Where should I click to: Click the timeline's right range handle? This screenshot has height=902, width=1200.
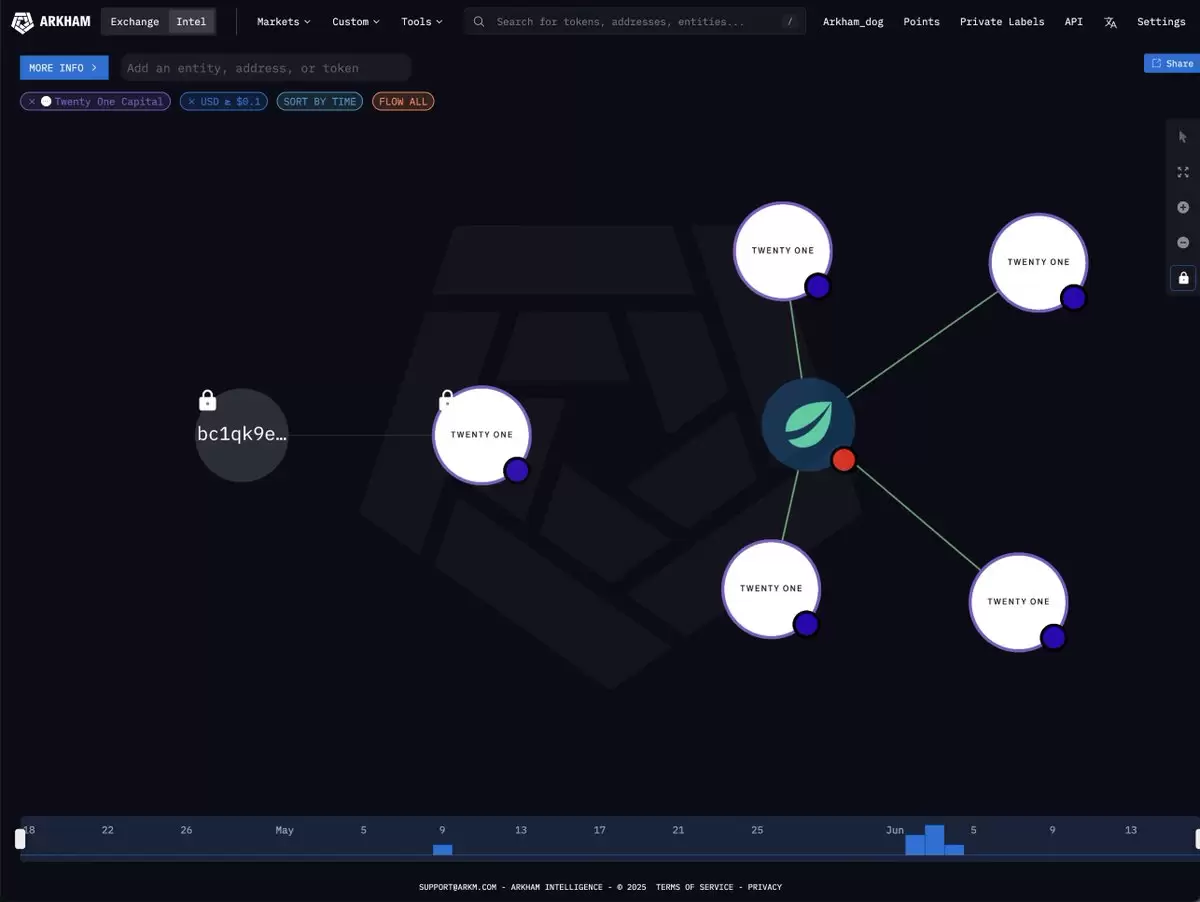click(1197, 839)
